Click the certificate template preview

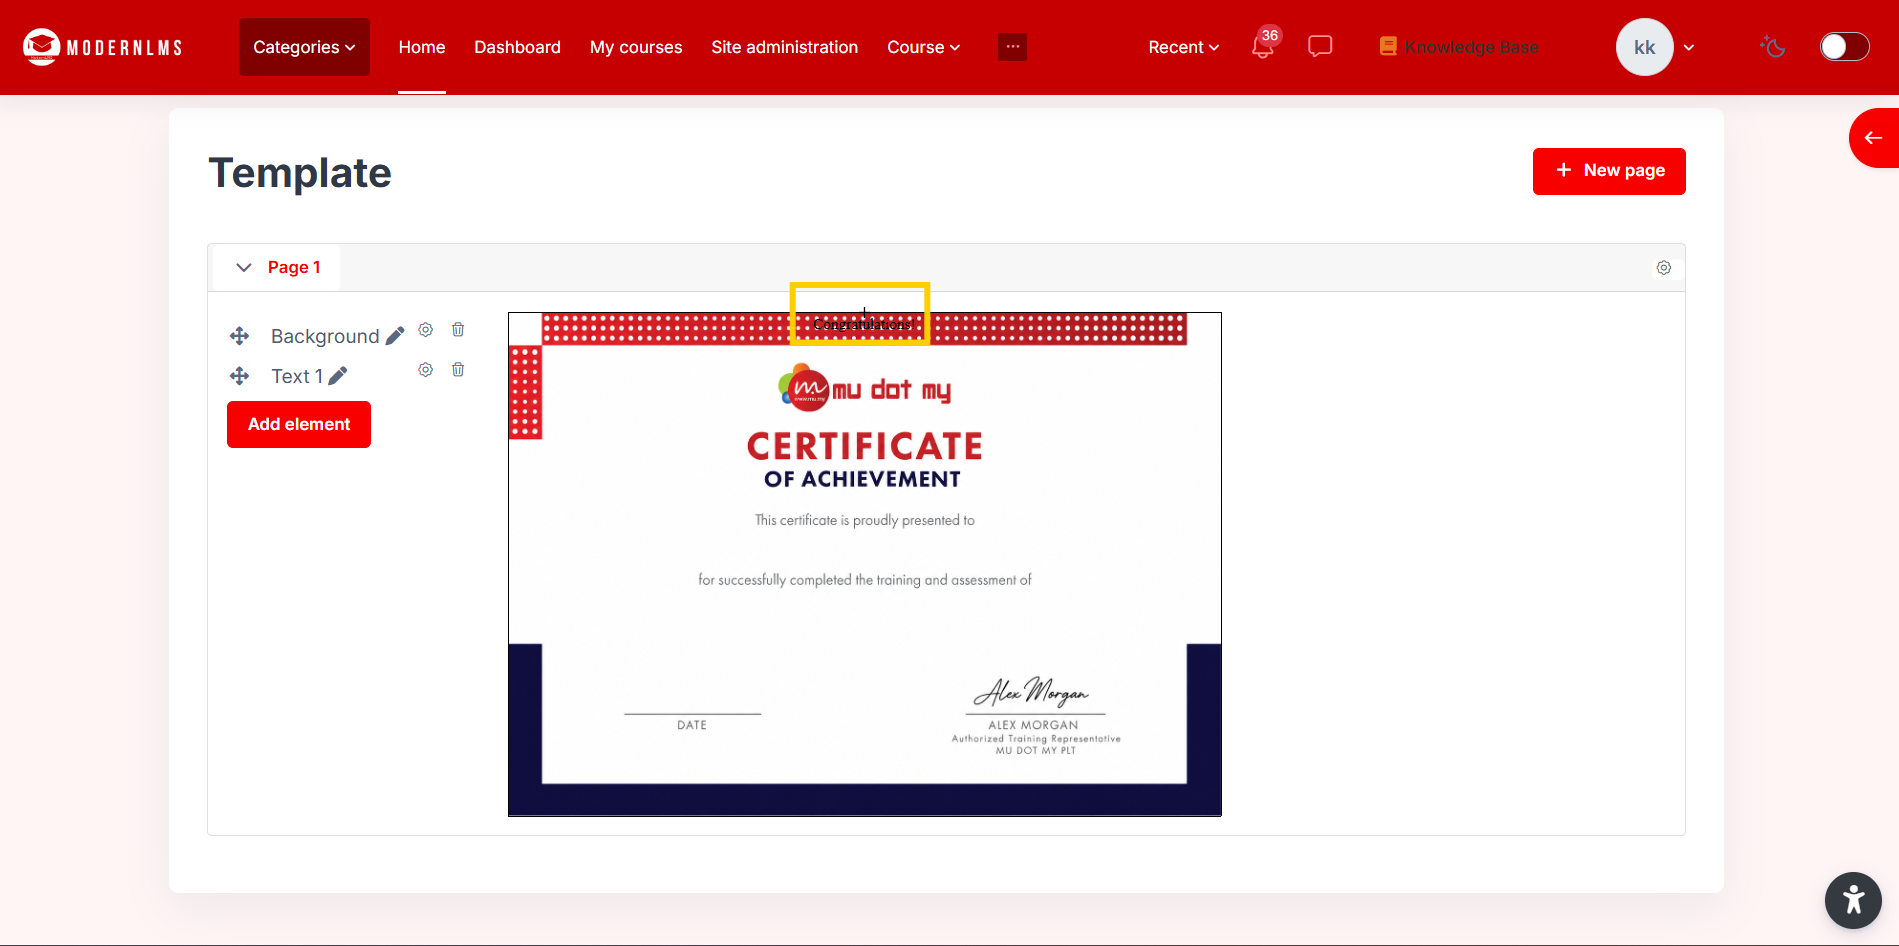[865, 564]
